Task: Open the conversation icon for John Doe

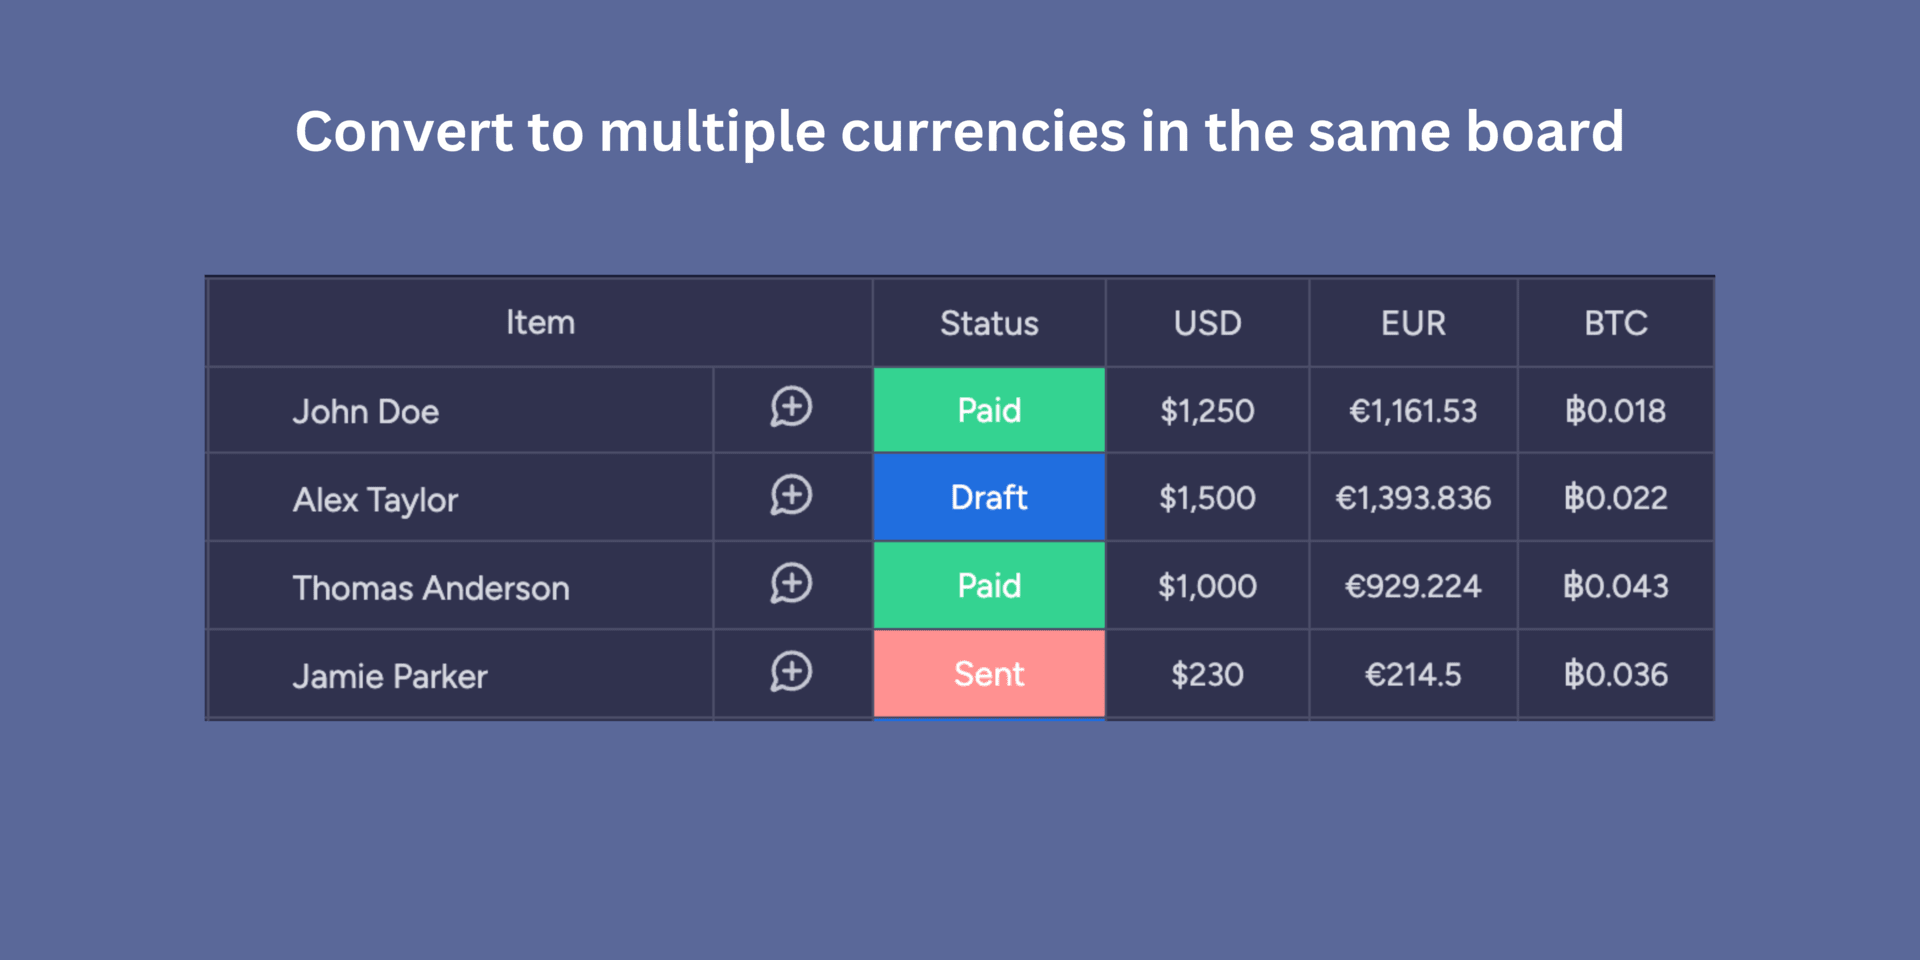Action: [791, 407]
